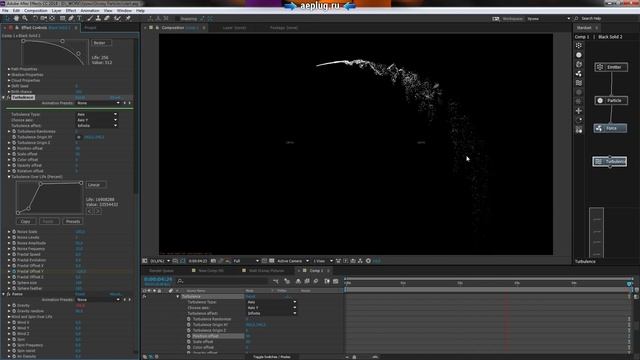This screenshot has width=640, height=360.
Task: Toggle the Turbulence effect fx switch
Action: tap(8, 98)
